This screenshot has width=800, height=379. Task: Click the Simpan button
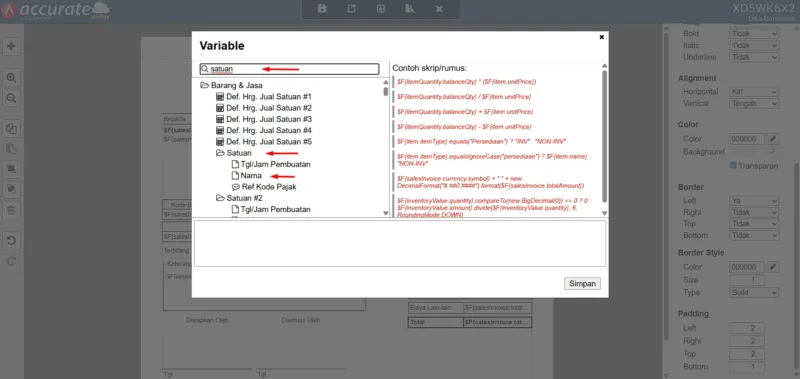click(582, 284)
